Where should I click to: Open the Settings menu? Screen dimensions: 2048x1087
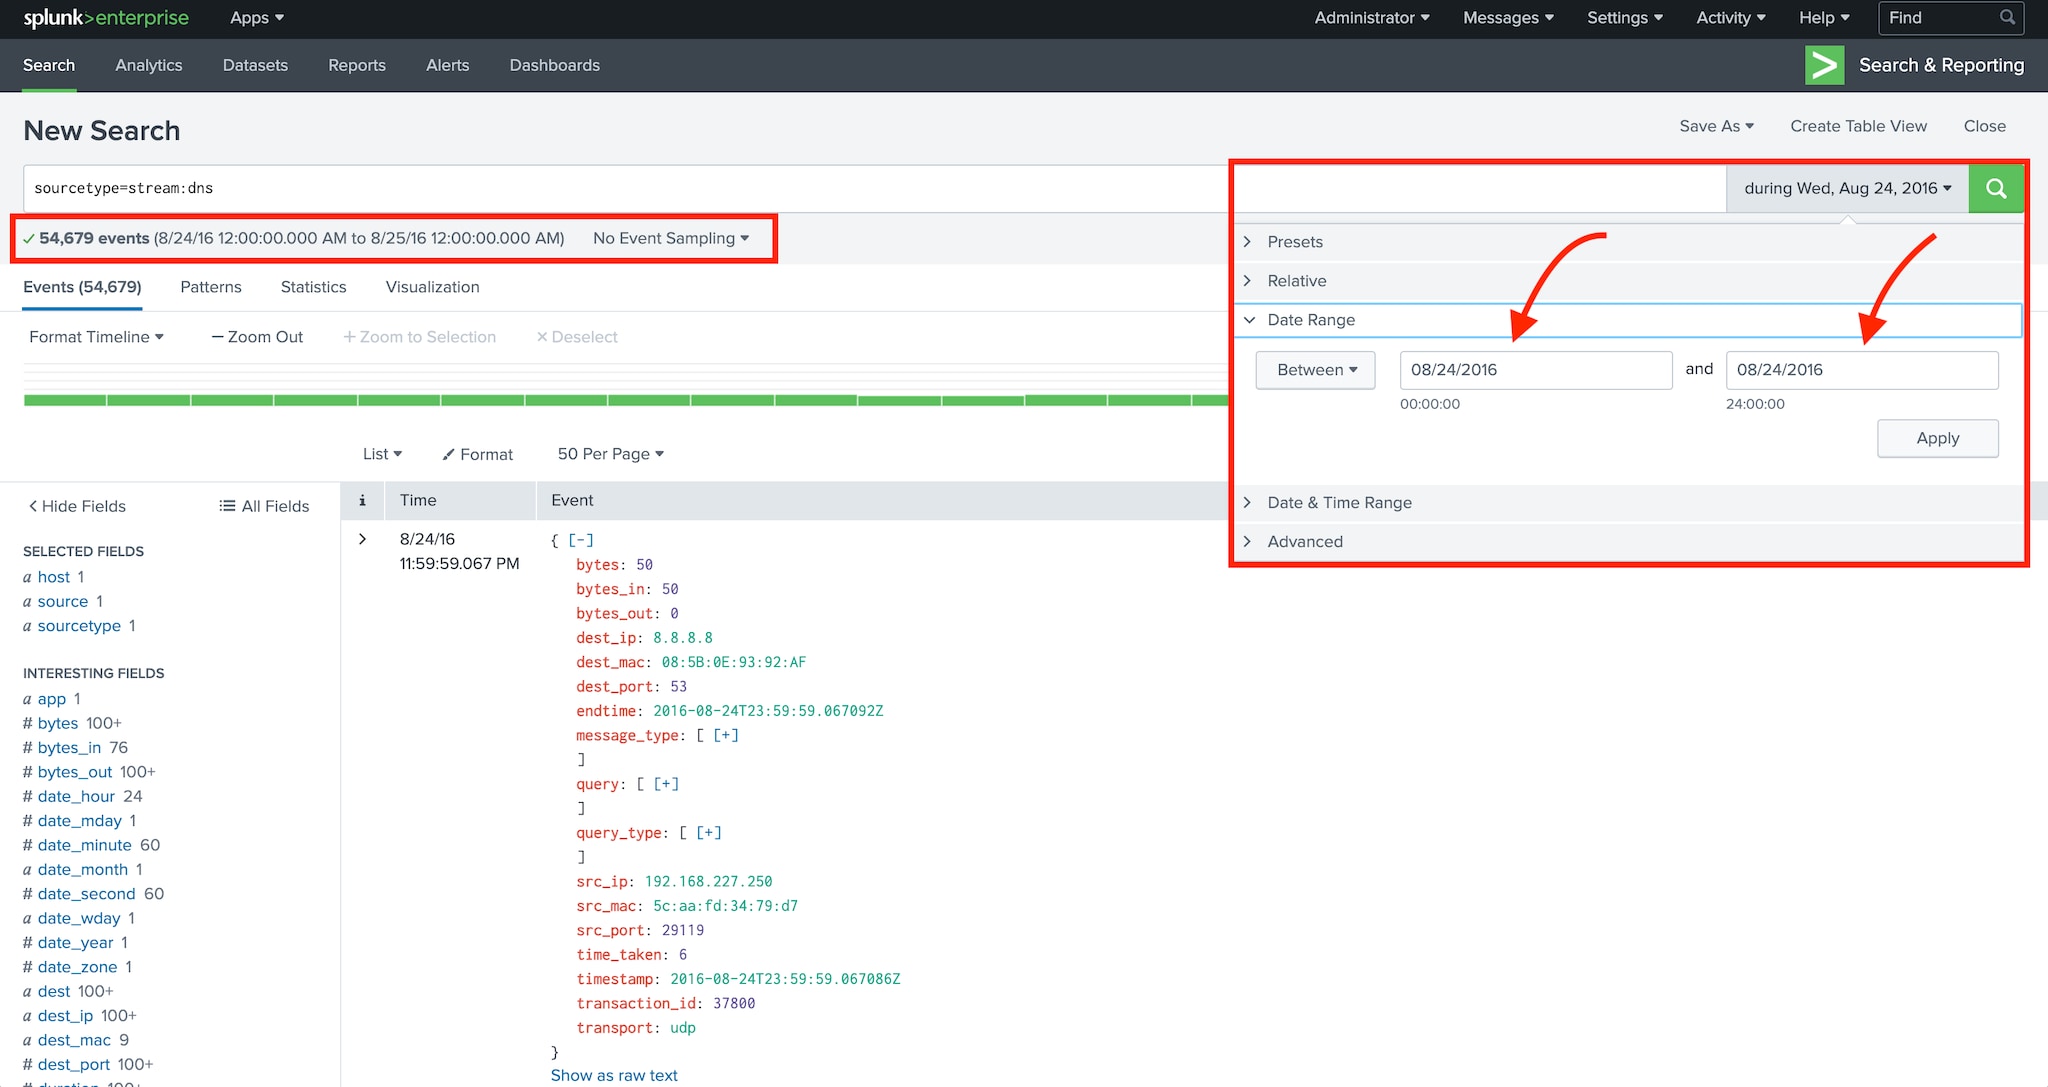click(x=1625, y=18)
